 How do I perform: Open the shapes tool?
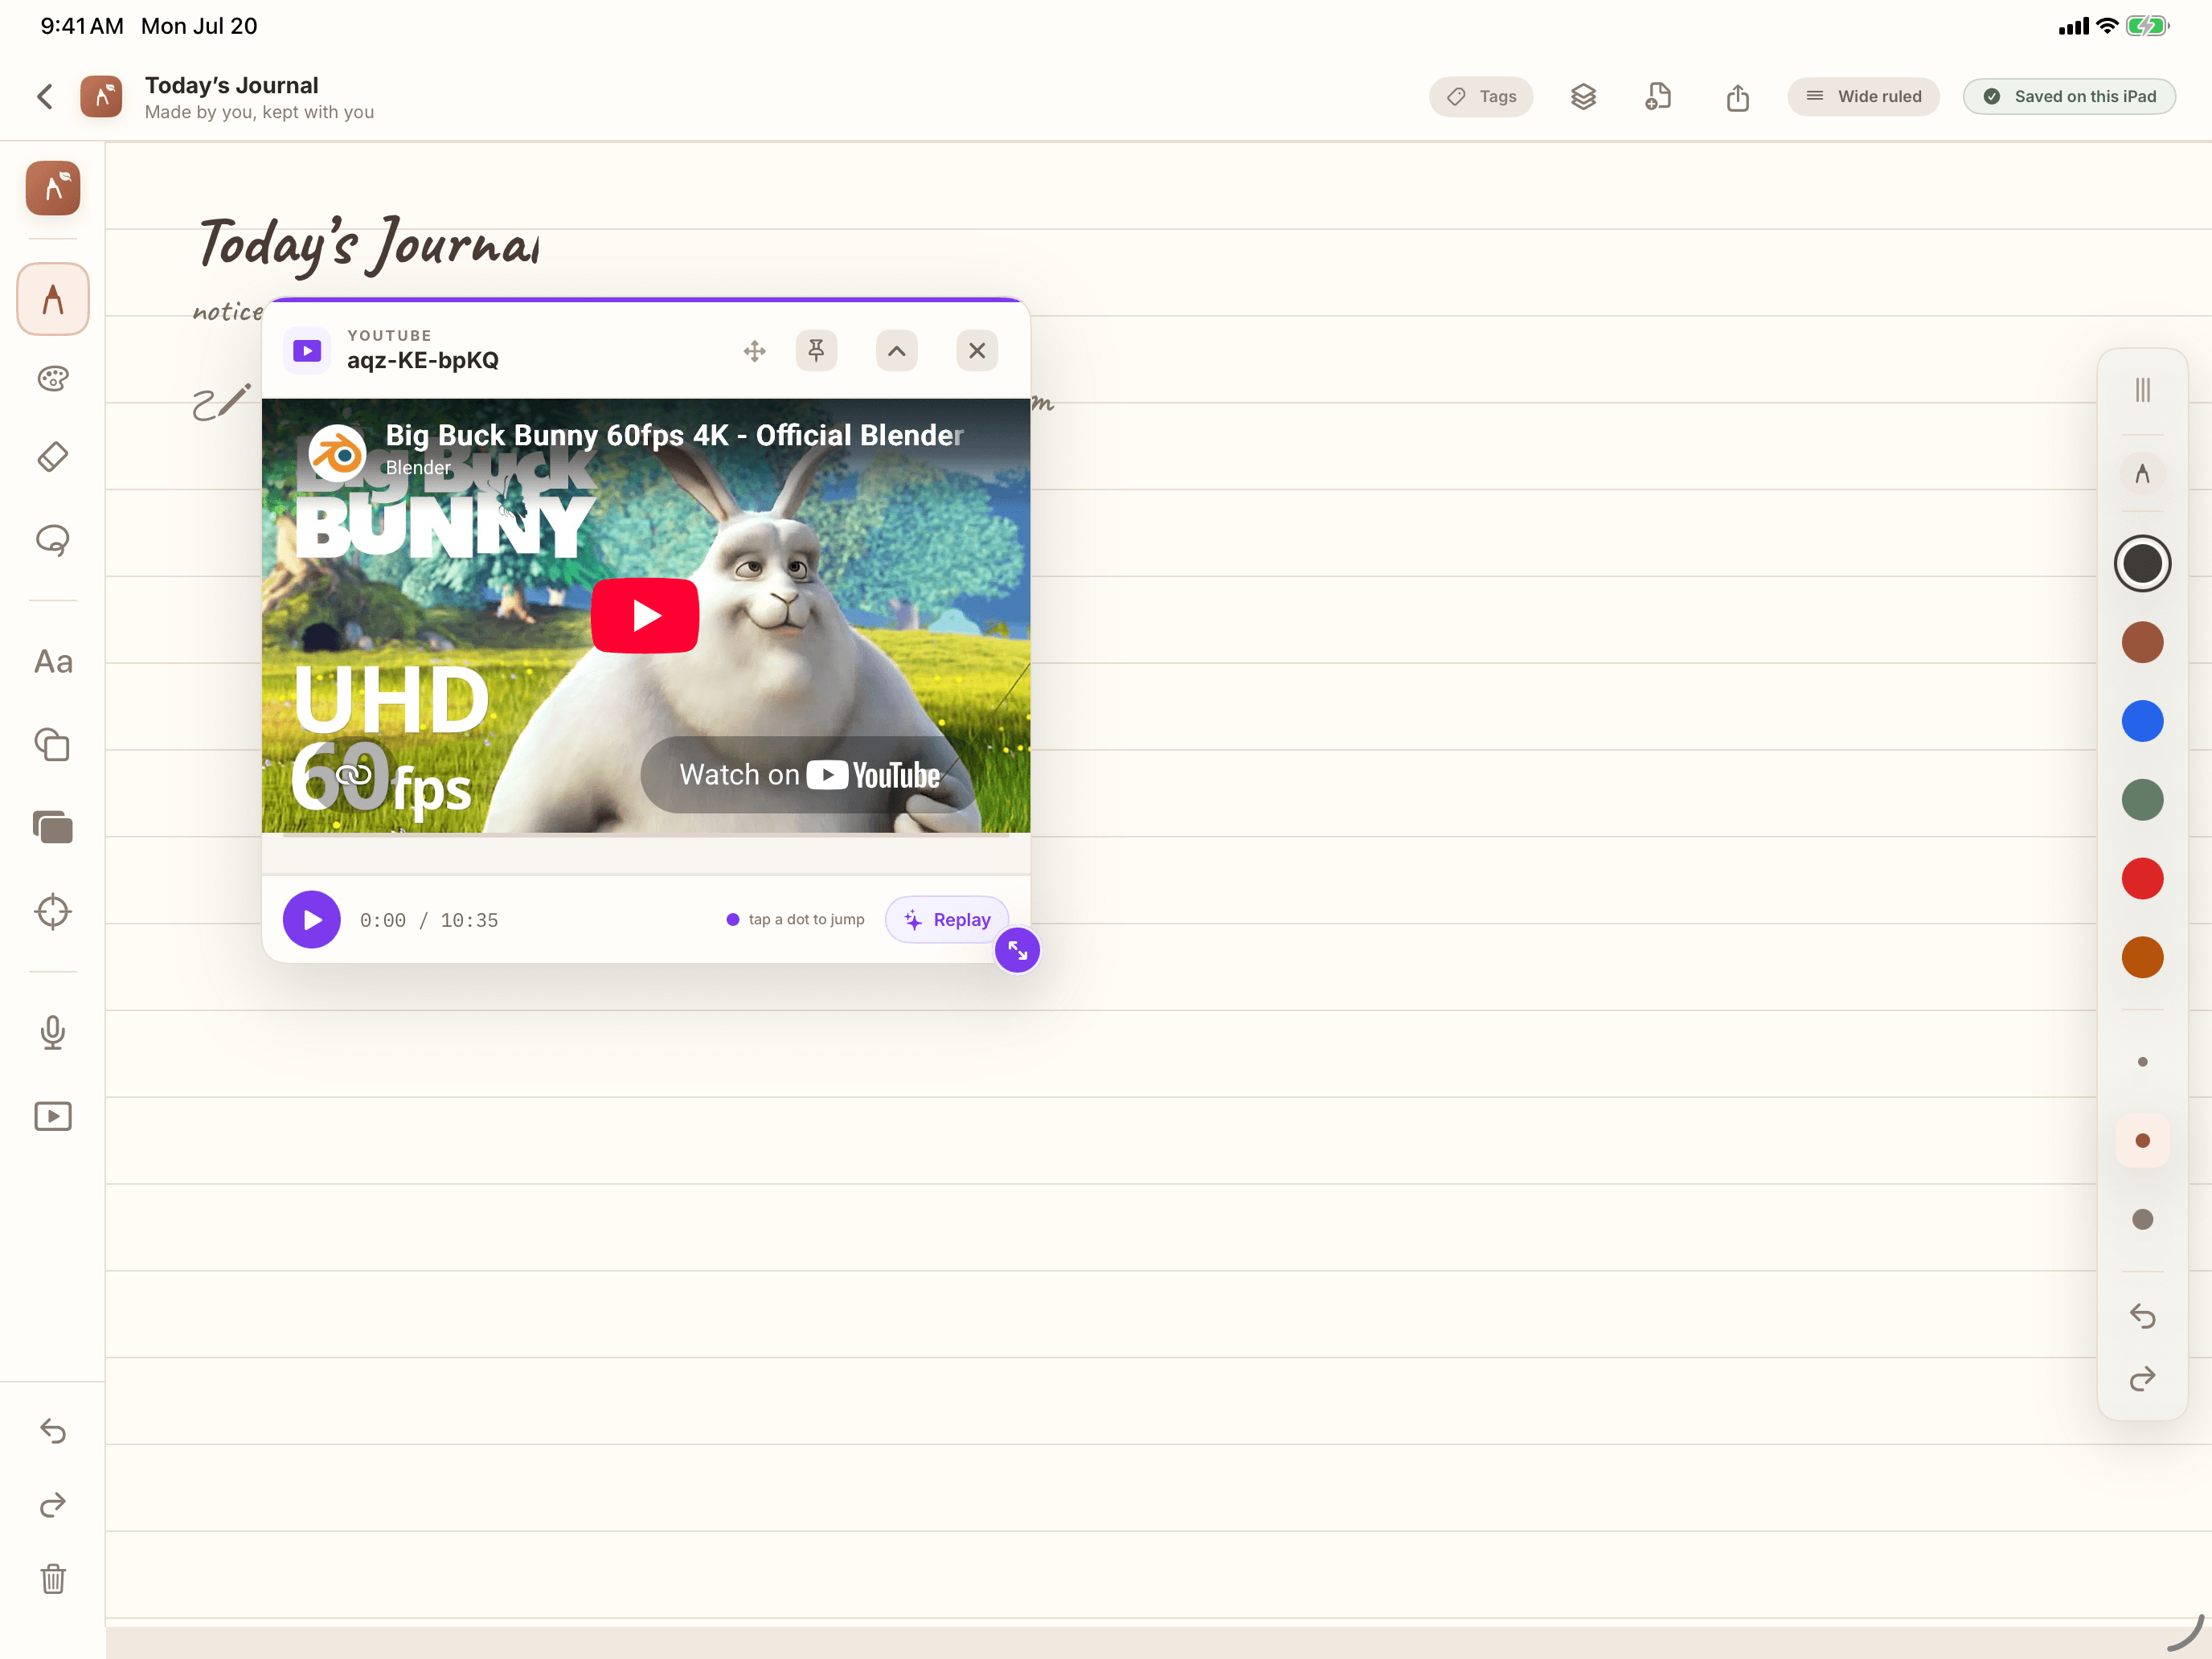click(x=53, y=745)
